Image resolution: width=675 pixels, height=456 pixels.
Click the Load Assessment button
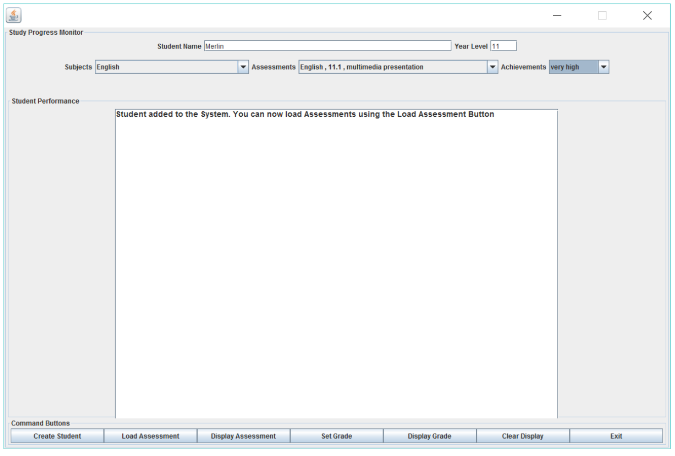point(150,437)
